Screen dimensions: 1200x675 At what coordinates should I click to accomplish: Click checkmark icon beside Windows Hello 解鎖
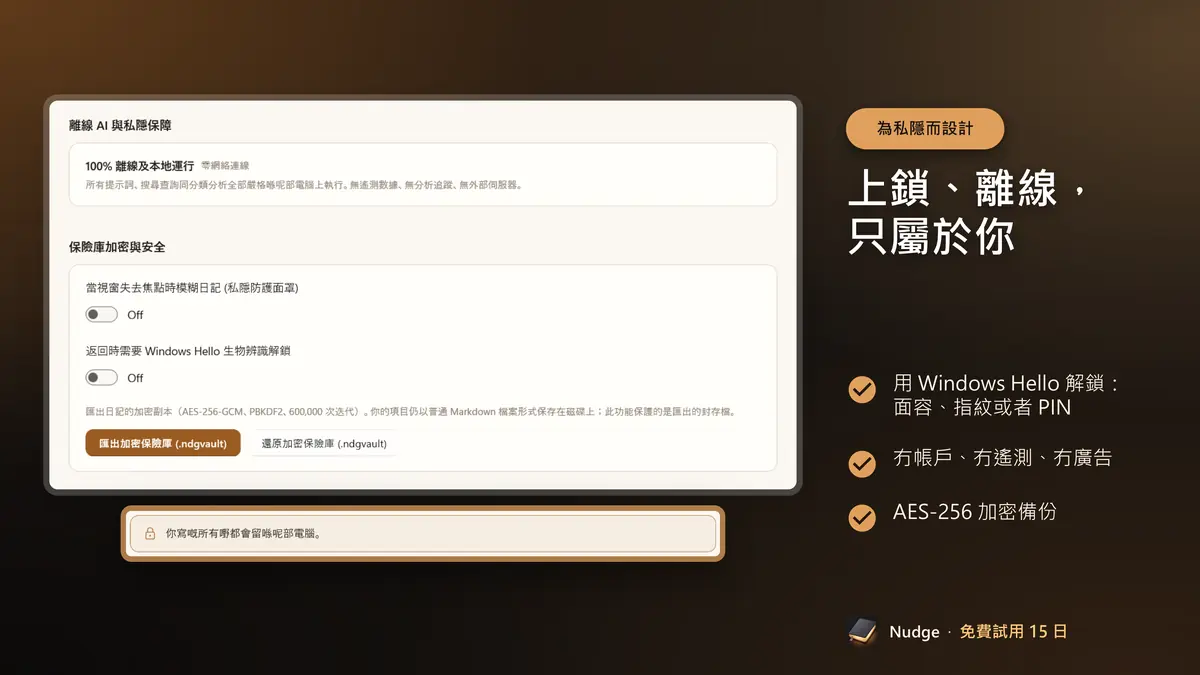[x=862, y=389]
